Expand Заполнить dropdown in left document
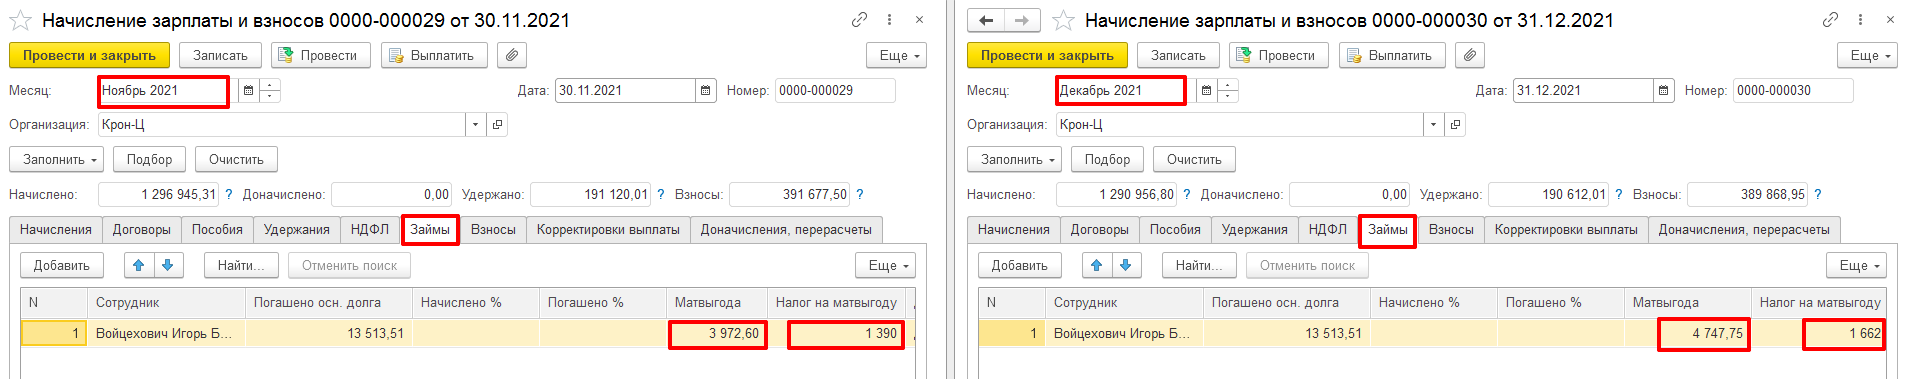The width and height of the screenshot is (1908, 379). click(x=56, y=160)
